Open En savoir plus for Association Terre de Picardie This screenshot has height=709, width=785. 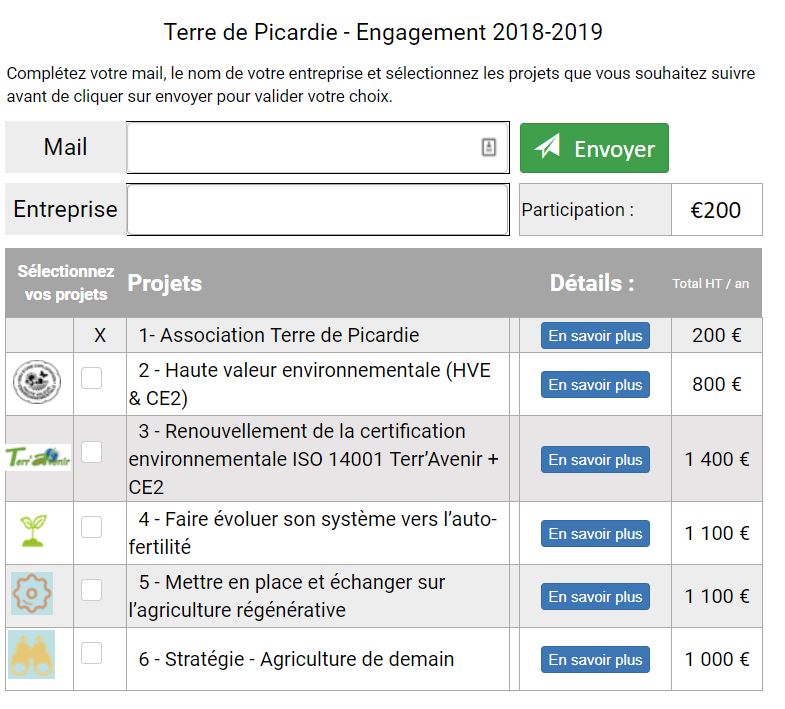point(595,336)
